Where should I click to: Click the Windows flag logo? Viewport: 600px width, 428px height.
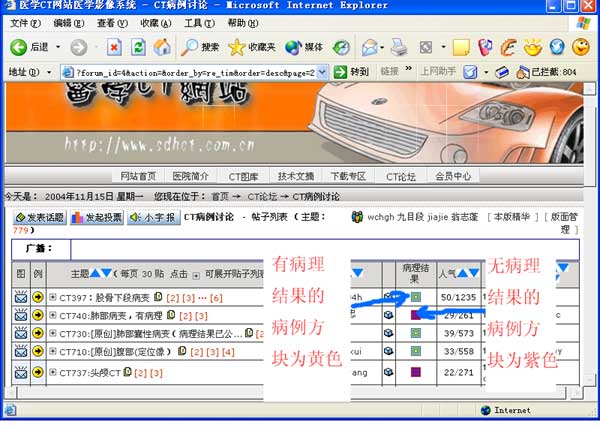pyautogui.click(x=583, y=23)
